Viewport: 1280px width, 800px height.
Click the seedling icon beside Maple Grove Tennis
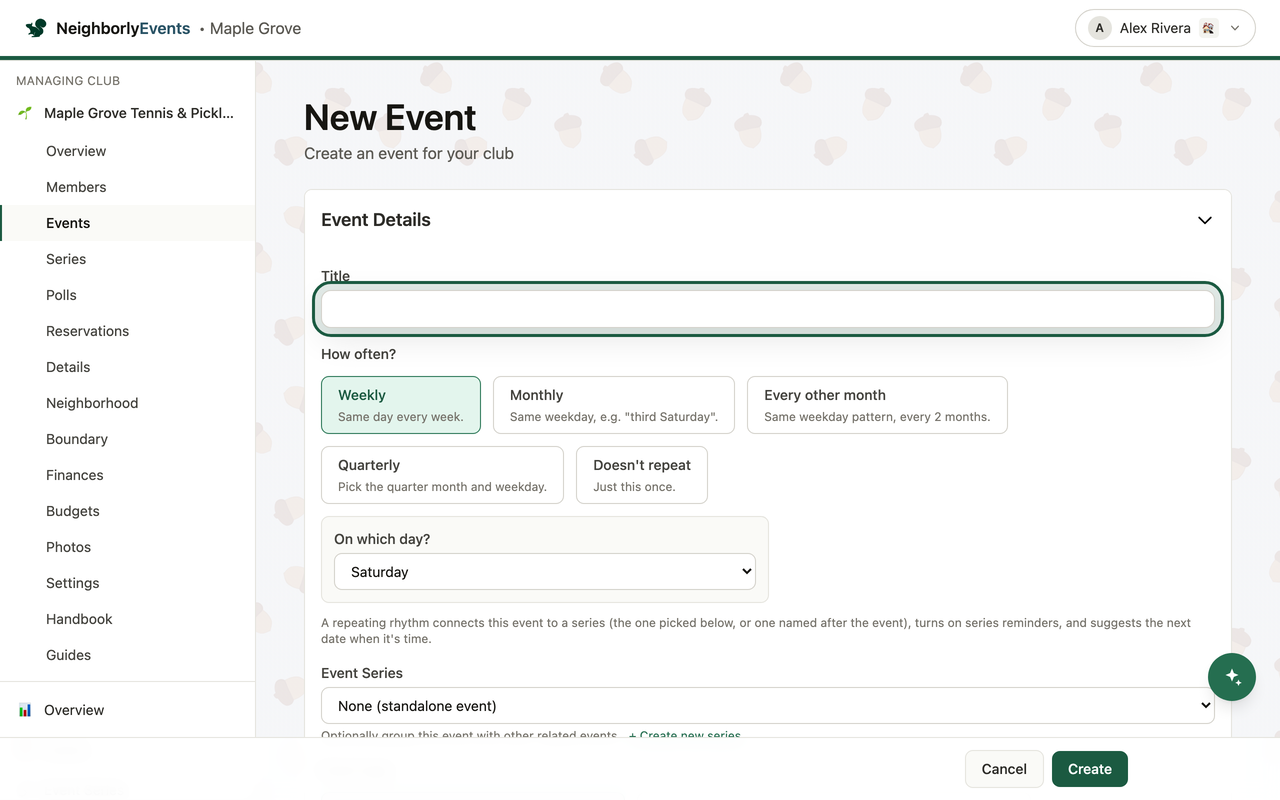pyautogui.click(x=25, y=113)
